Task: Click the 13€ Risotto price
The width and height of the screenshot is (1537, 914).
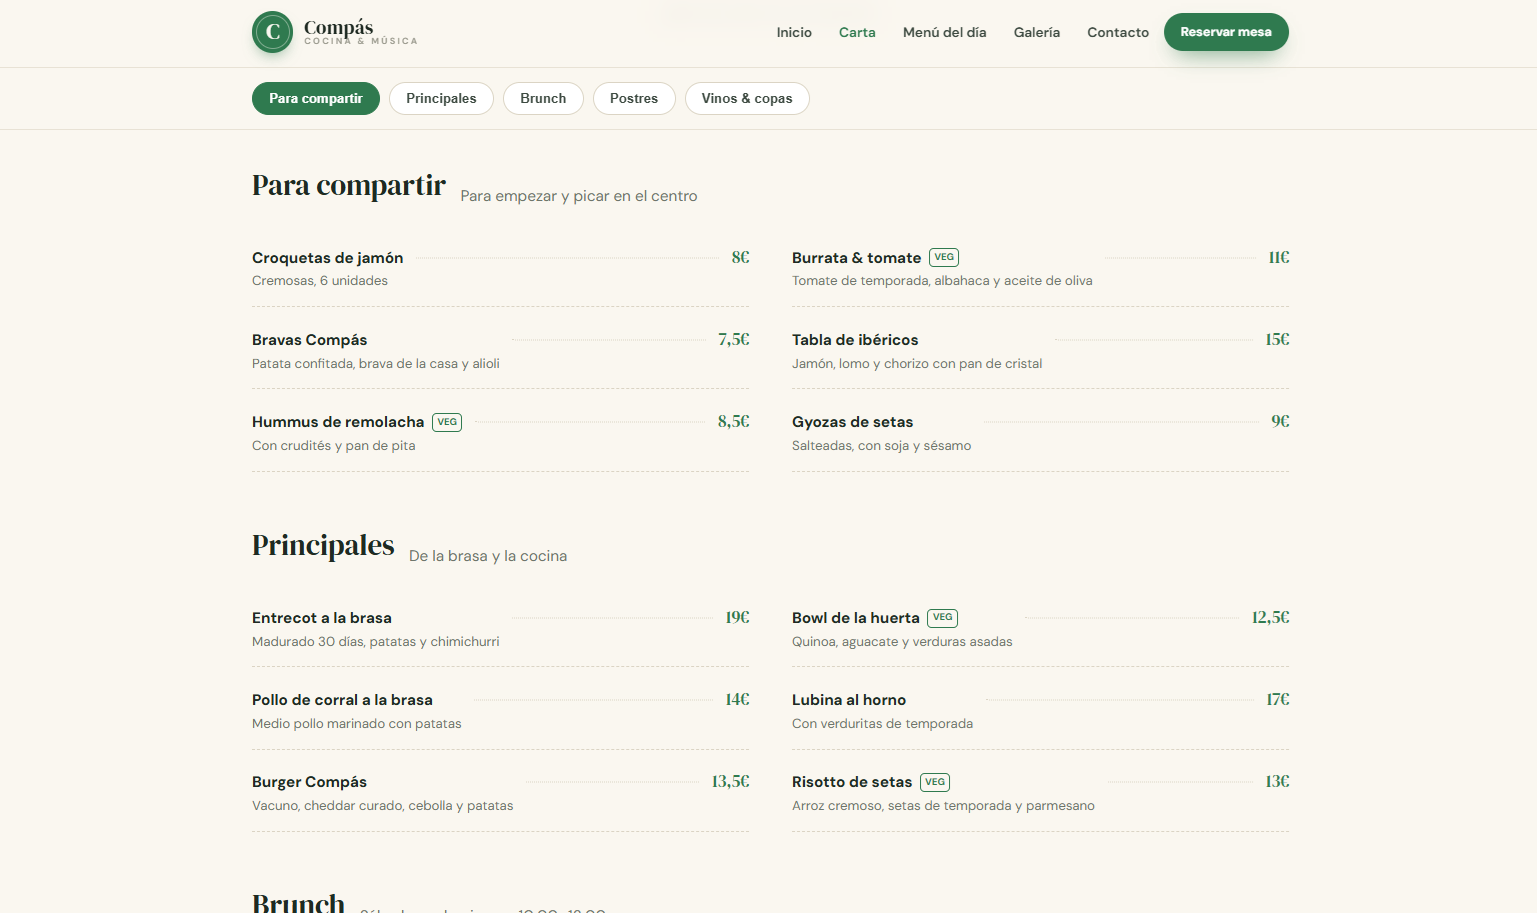Action: coord(1277,781)
